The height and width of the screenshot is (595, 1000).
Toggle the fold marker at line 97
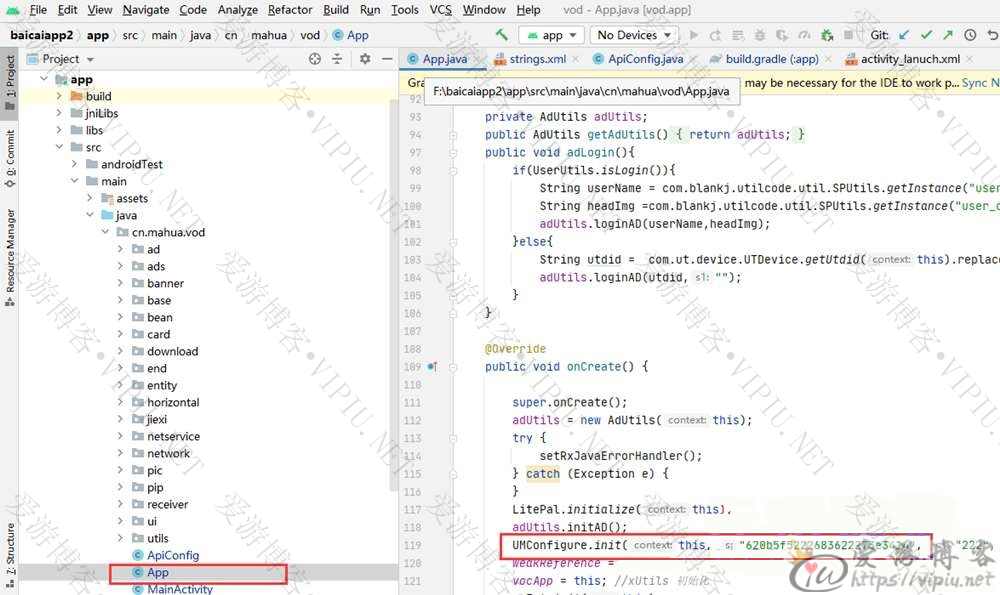(x=453, y=153)
